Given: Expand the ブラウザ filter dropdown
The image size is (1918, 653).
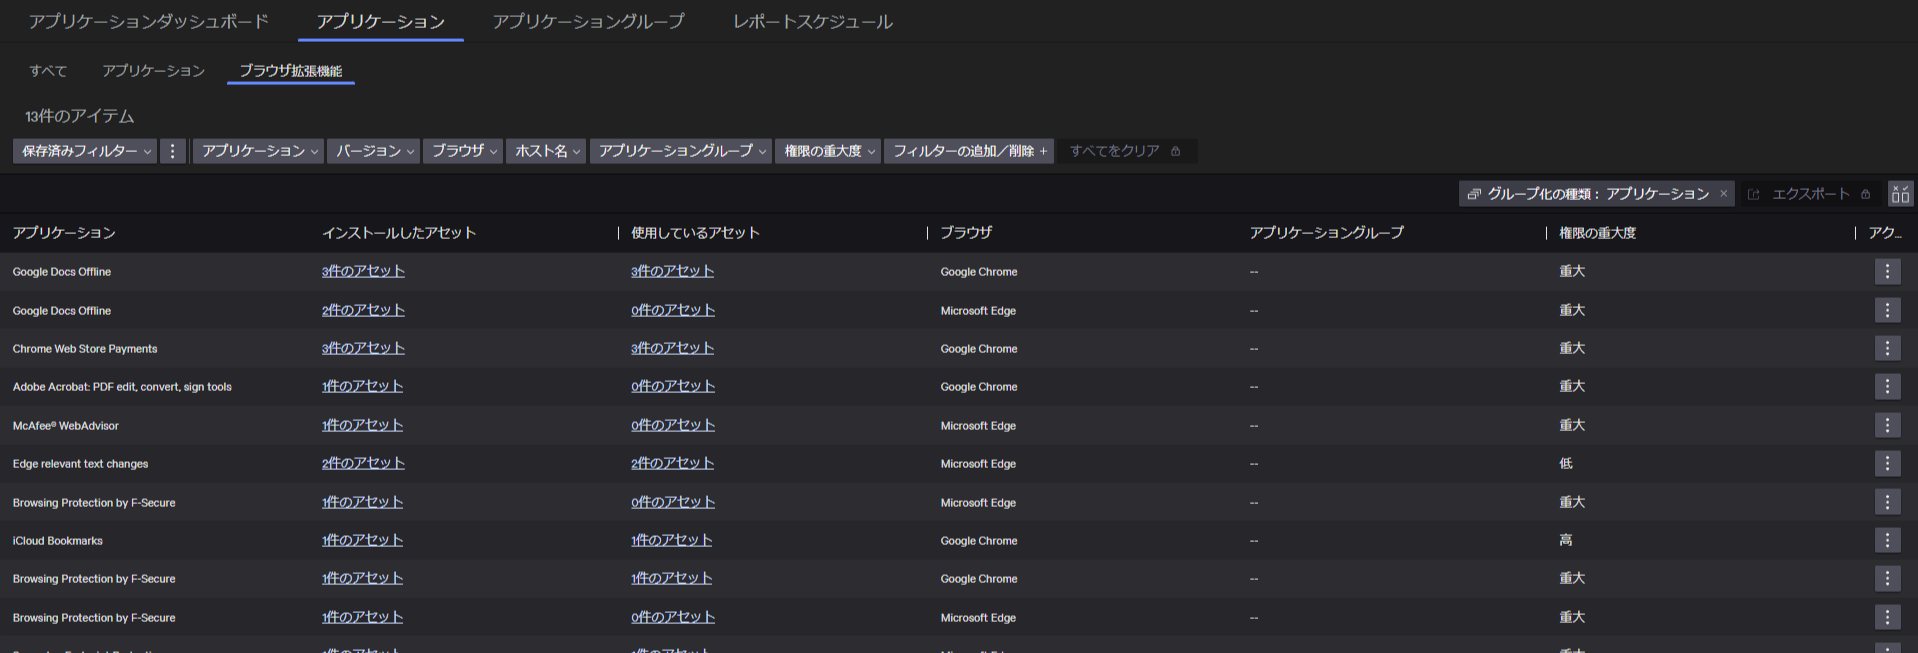Looking at the screenshot, I should click(463, 151).
